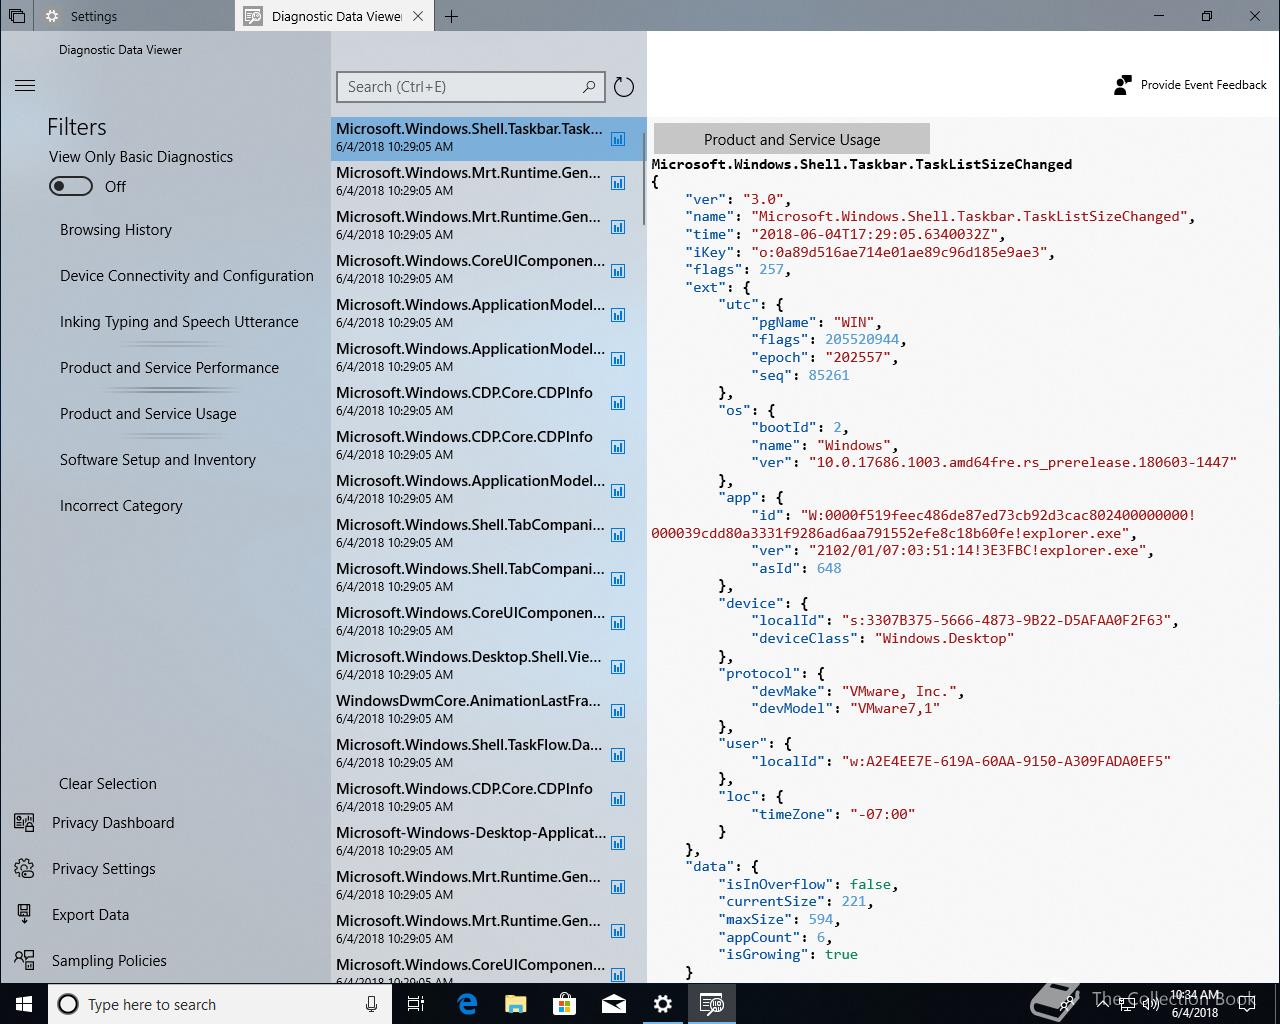Click Clear Selection link
Viewport: 1280px width, 1024px height.
tap(108, 784)
